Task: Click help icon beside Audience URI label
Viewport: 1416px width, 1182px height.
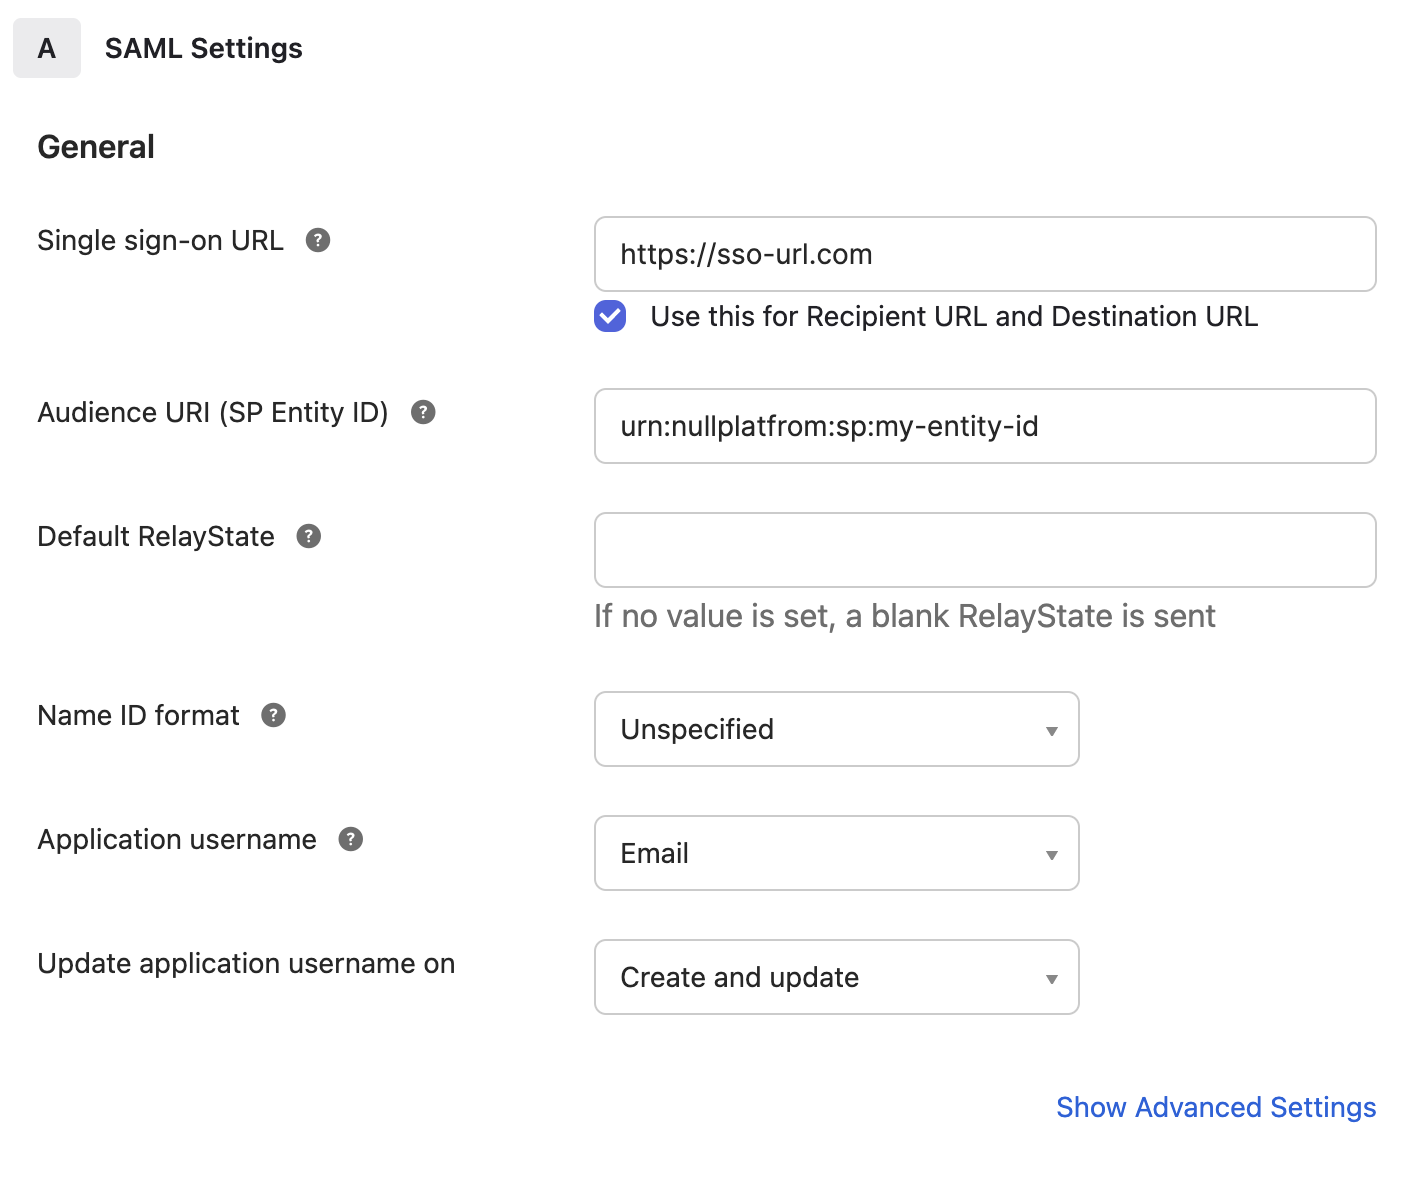Action: (423, 412)
